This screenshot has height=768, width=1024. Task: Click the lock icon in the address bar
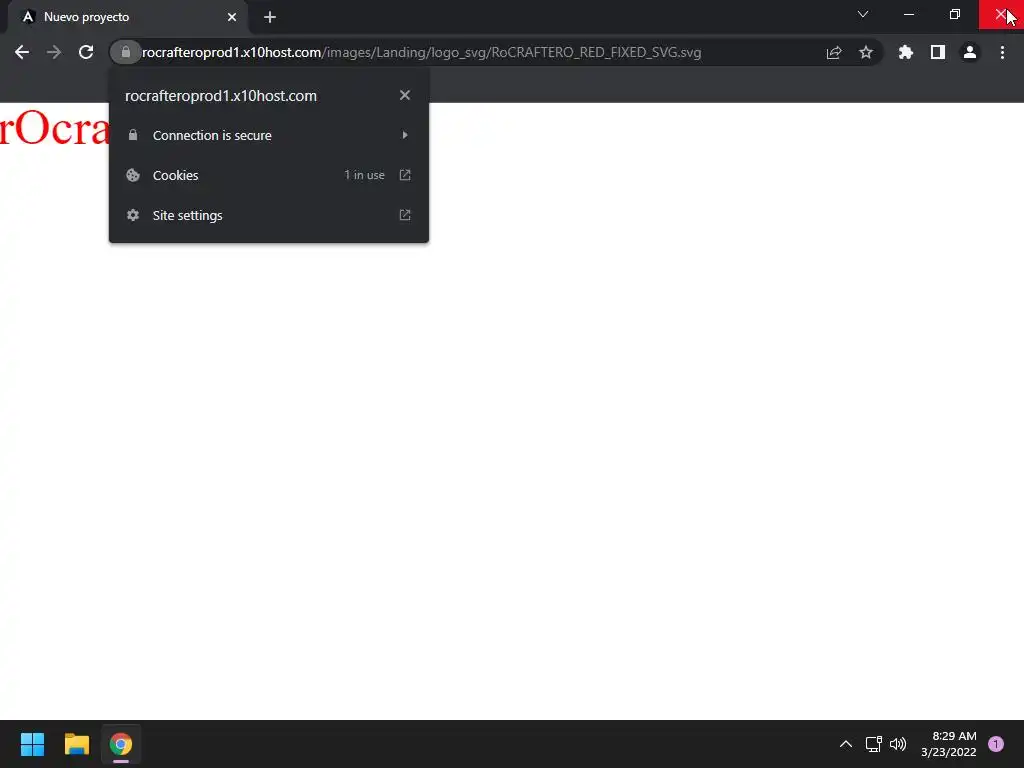(x=125, y=52)
